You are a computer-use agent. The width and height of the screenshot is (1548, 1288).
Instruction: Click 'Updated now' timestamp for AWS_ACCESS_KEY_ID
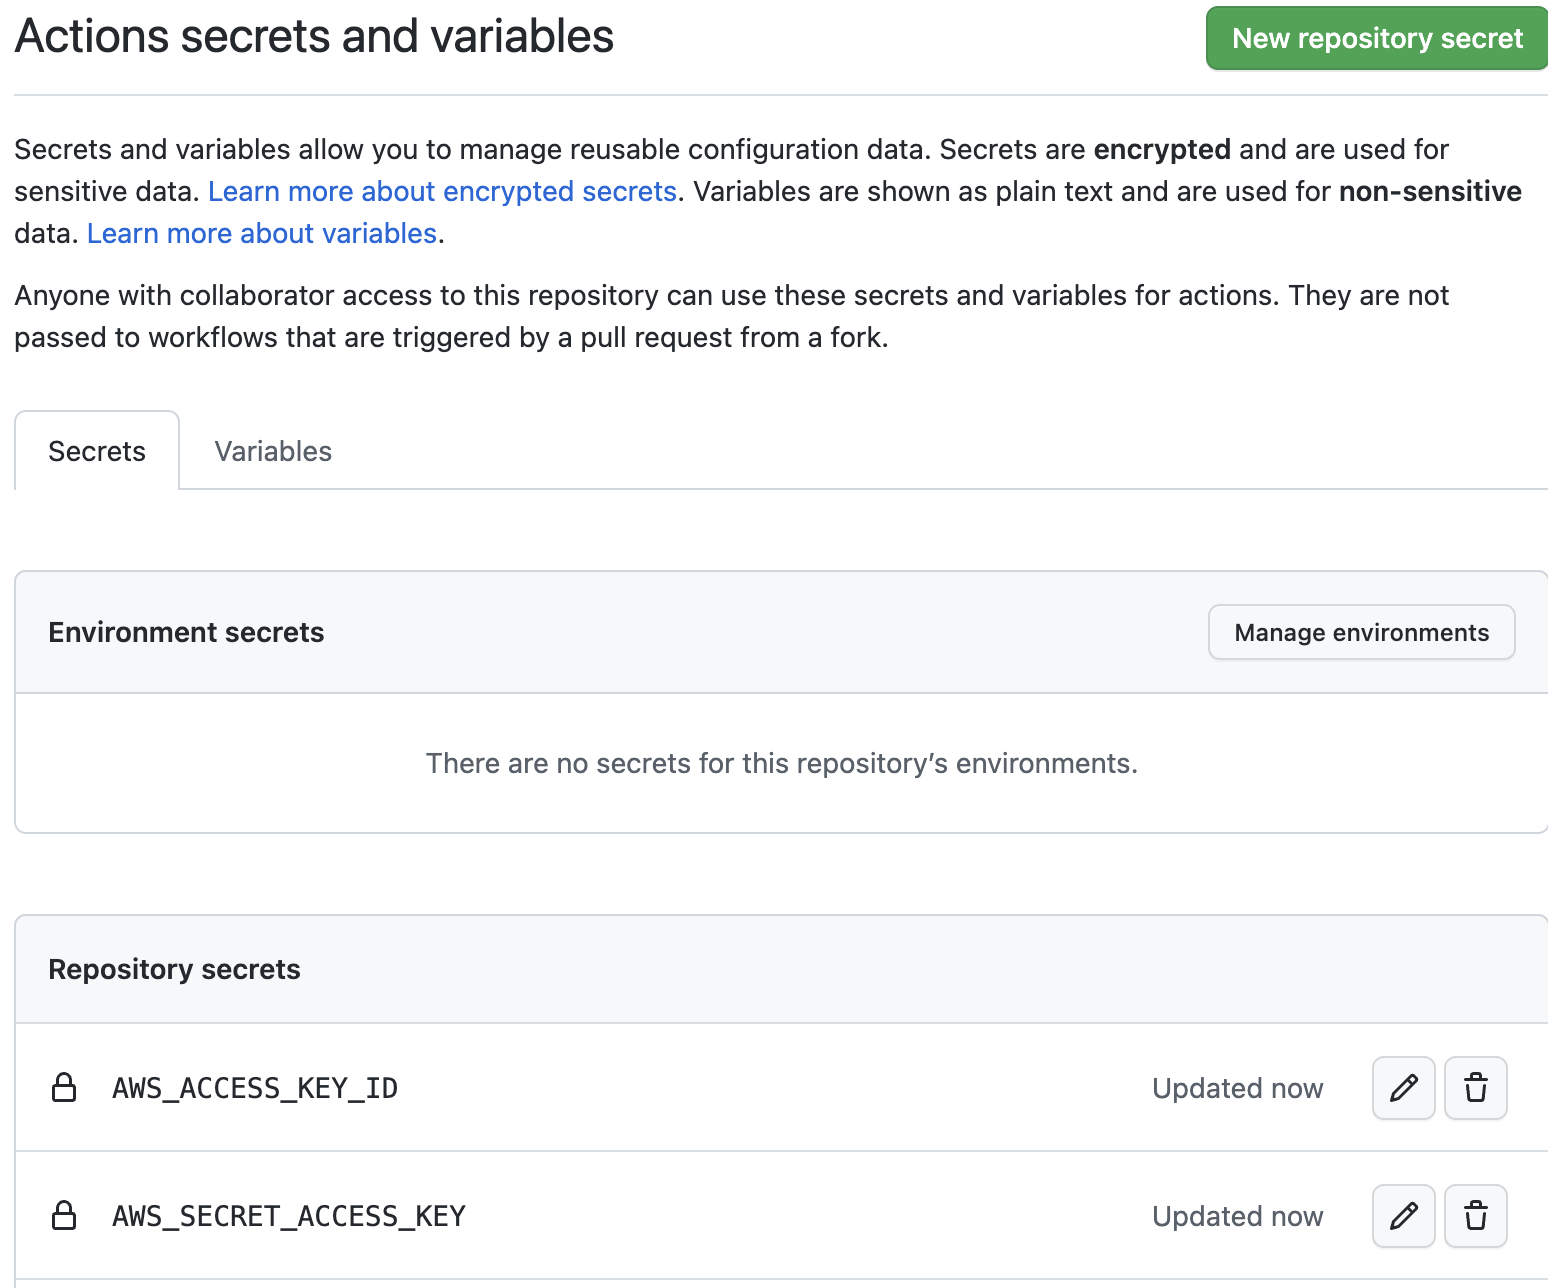coord(1237,1088)
